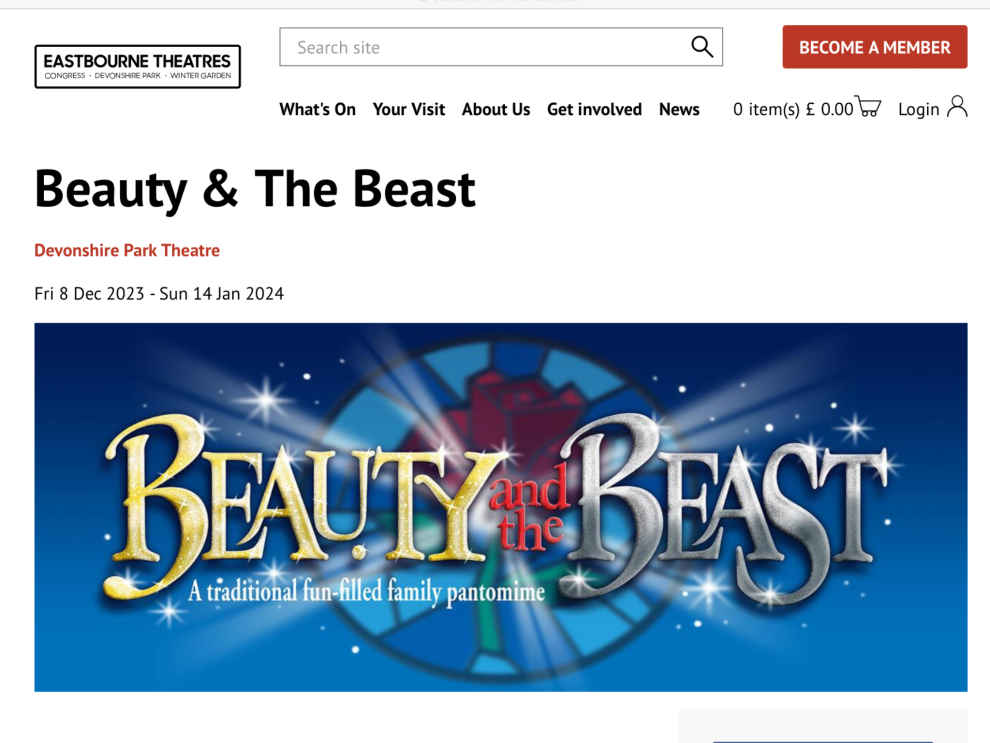Click the grey sidebar panel below the banner

822,724
